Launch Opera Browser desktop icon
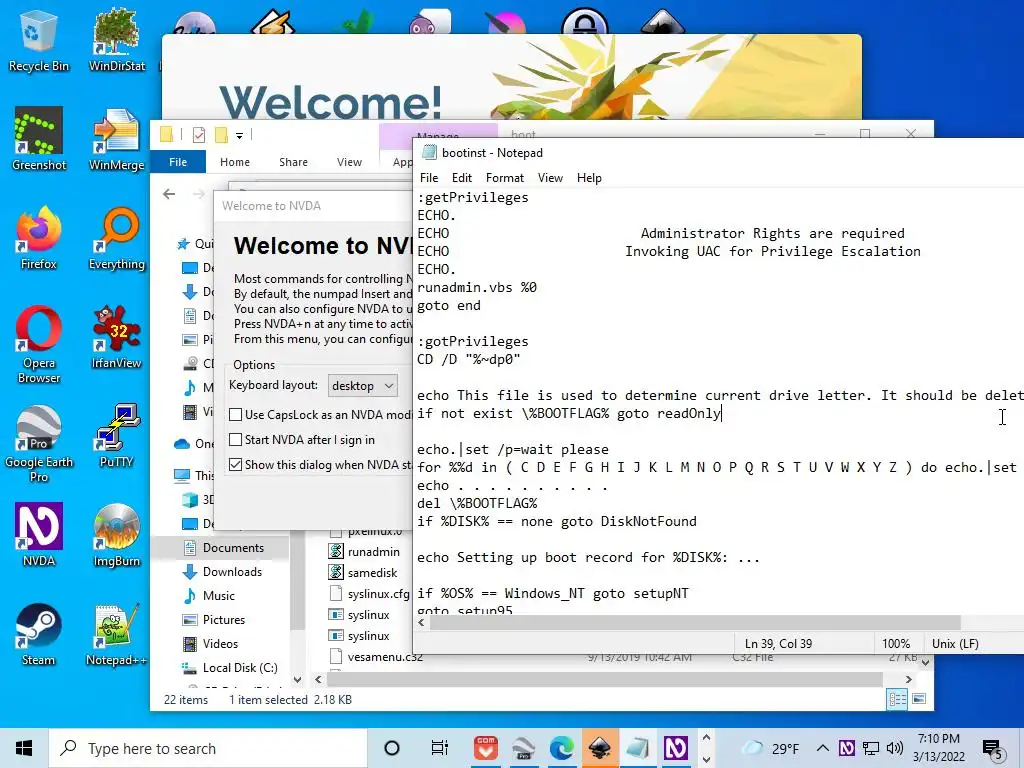1024x768 pixels. click(39, 345)
